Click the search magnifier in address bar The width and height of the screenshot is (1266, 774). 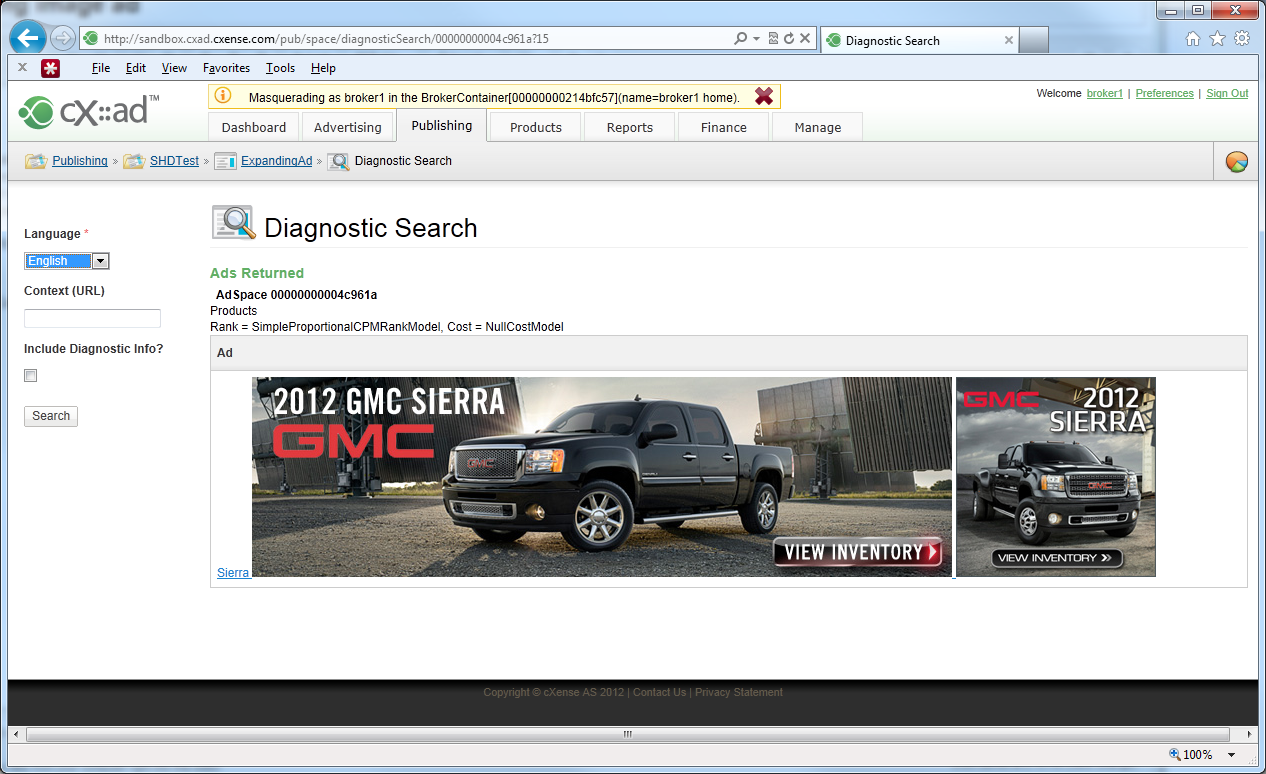741,39
